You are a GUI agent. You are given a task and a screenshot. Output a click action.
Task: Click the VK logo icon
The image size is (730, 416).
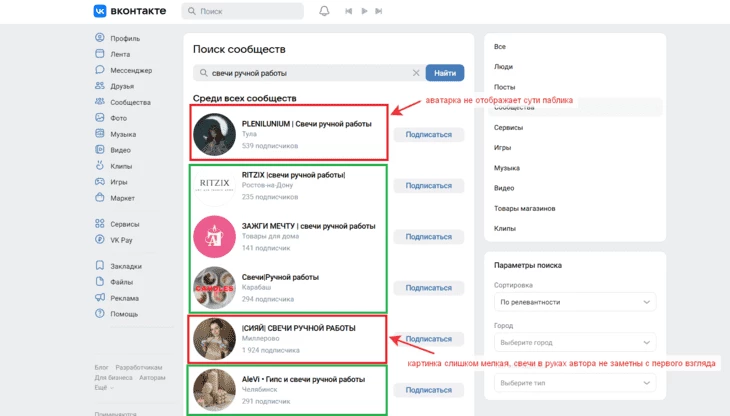click(100, 11)
